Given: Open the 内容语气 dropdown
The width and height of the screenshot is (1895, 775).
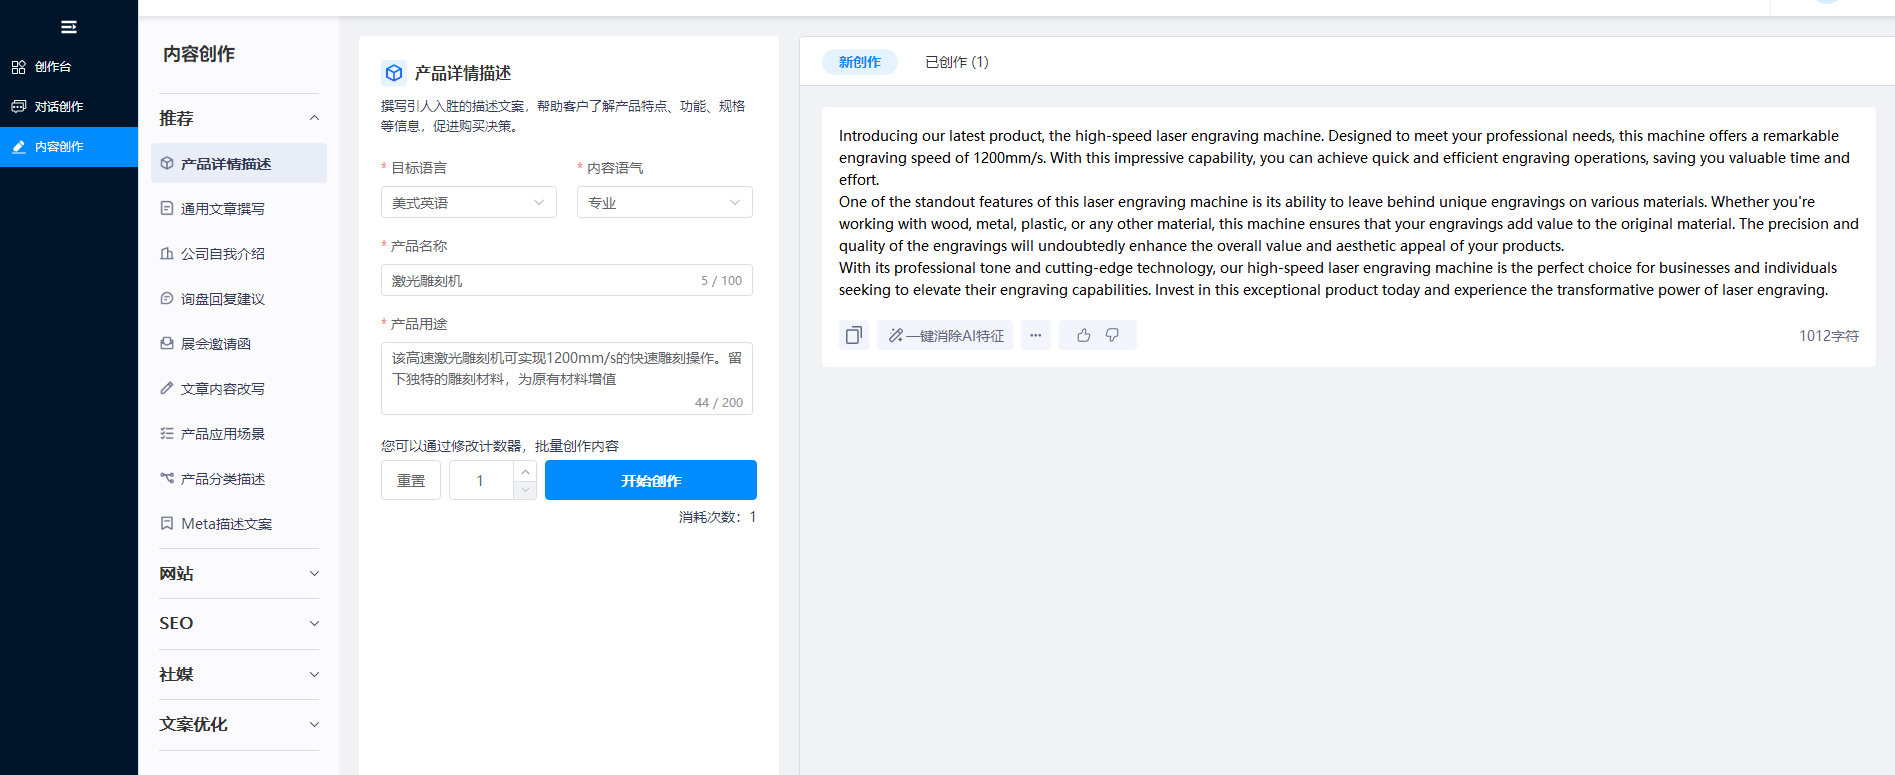Looking at the screenshot, I should pos(664,203).
